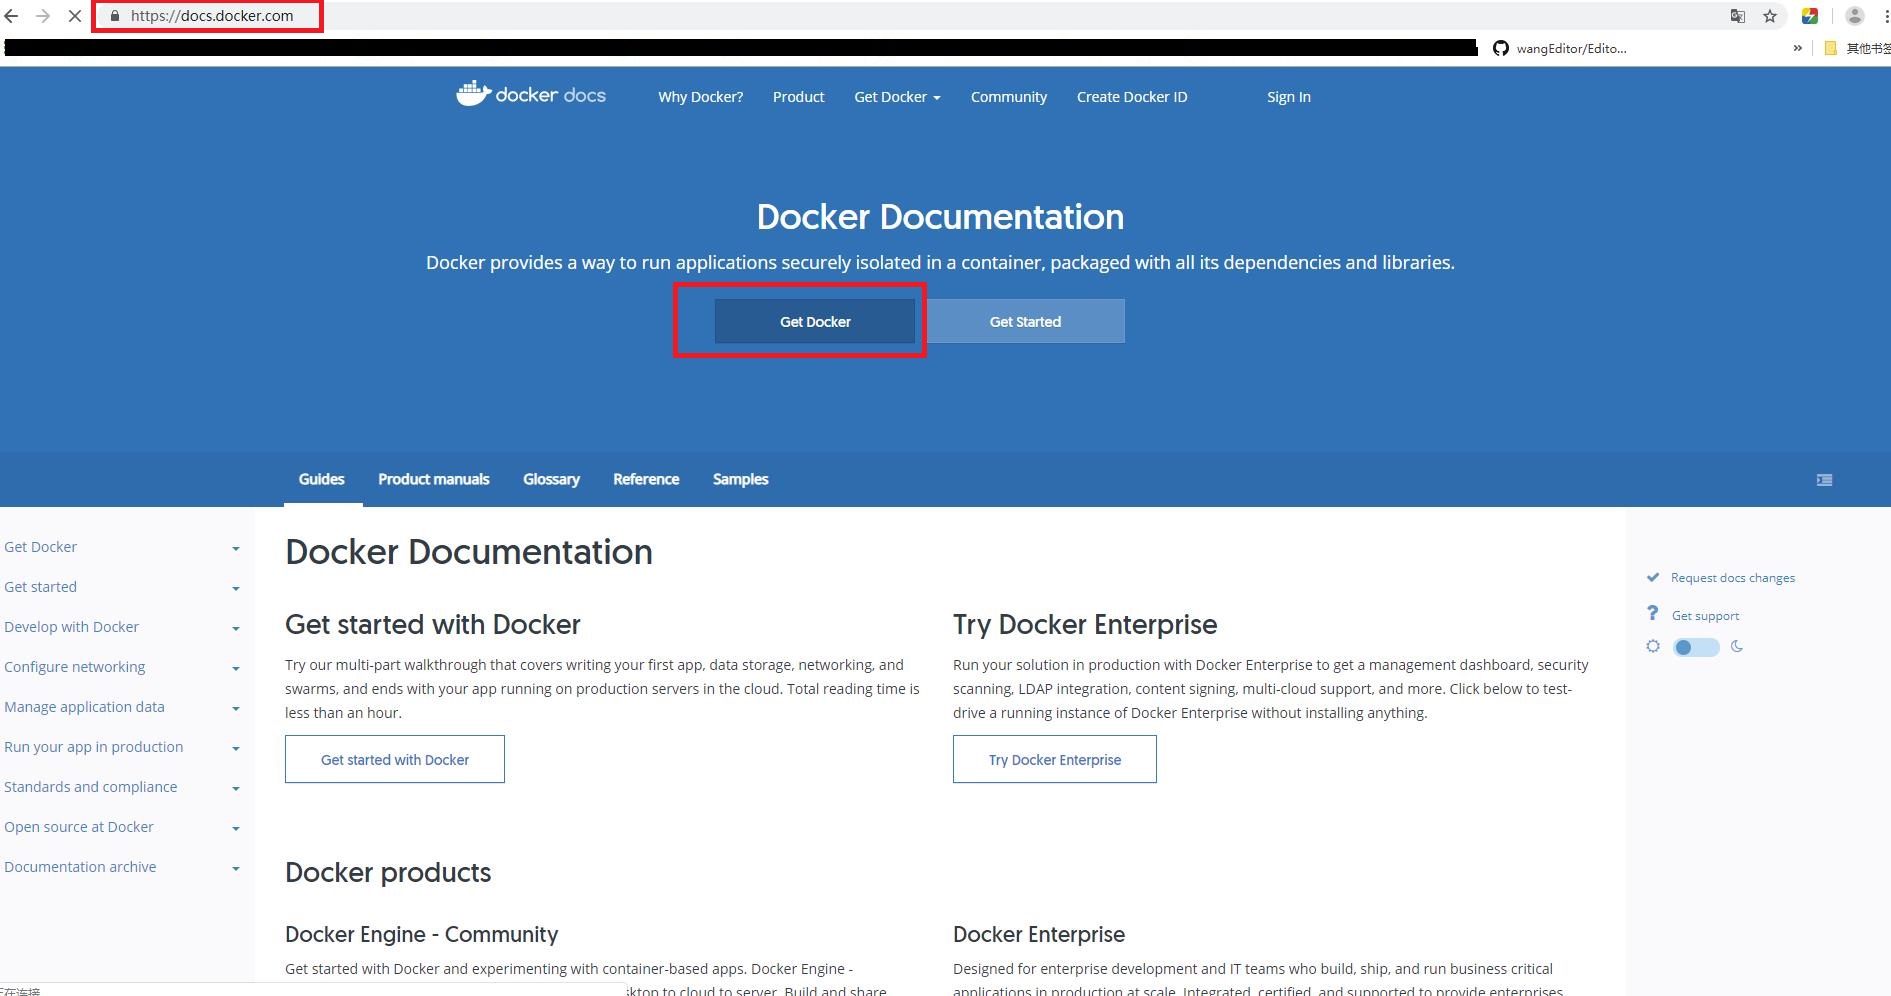Viewport: 1891px width, 996px height.
Task: Open the Samples tab
Action: tap(741, 479)
